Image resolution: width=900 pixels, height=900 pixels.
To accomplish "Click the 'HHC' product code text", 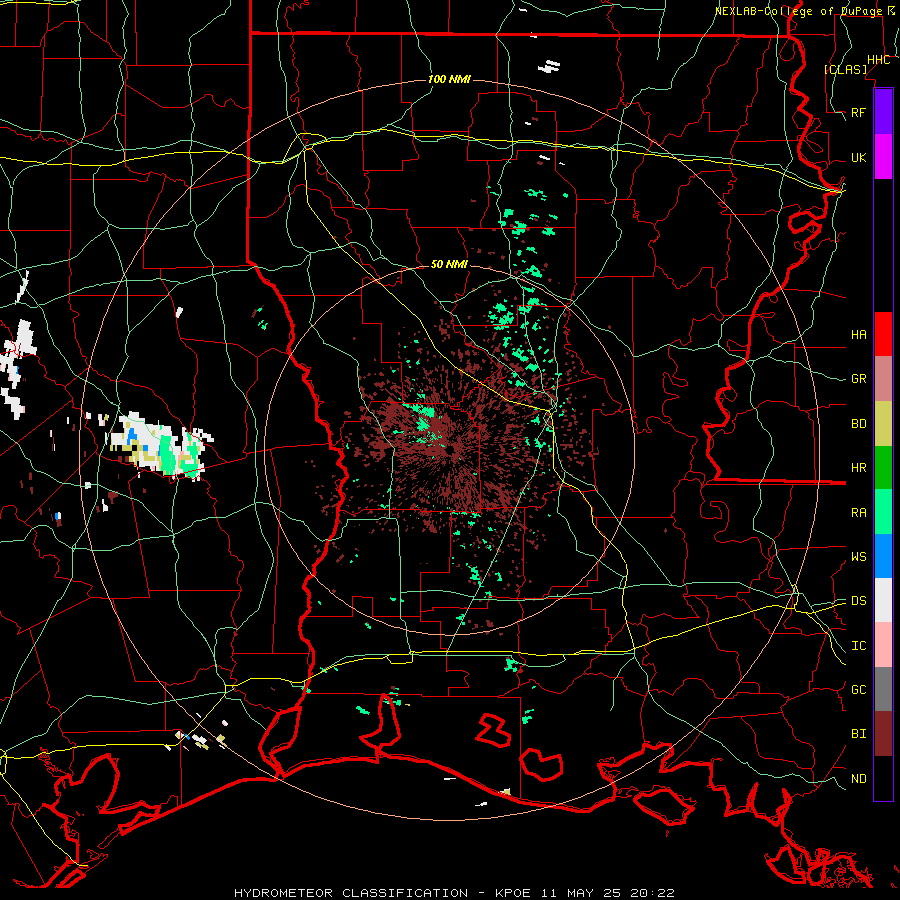I will (x=878, y=60).
